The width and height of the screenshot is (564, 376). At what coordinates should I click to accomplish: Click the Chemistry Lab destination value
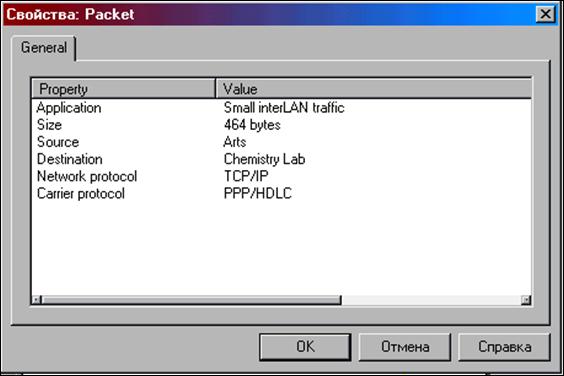(264, 159)
